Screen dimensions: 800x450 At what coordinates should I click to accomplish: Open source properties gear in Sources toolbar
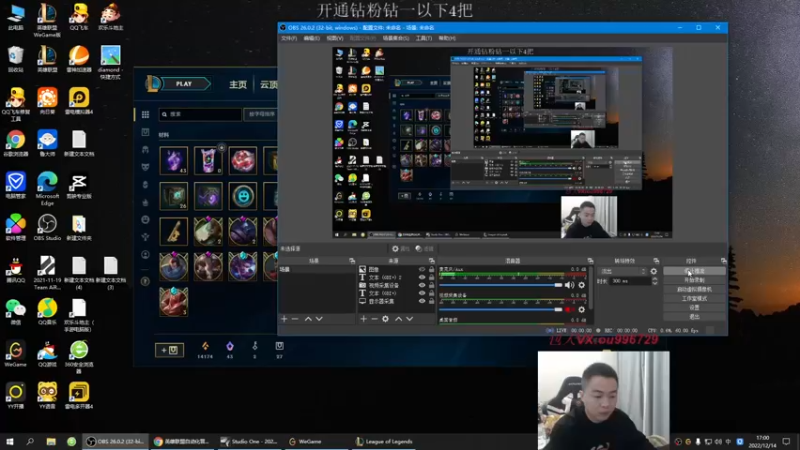tap(385, 319)
